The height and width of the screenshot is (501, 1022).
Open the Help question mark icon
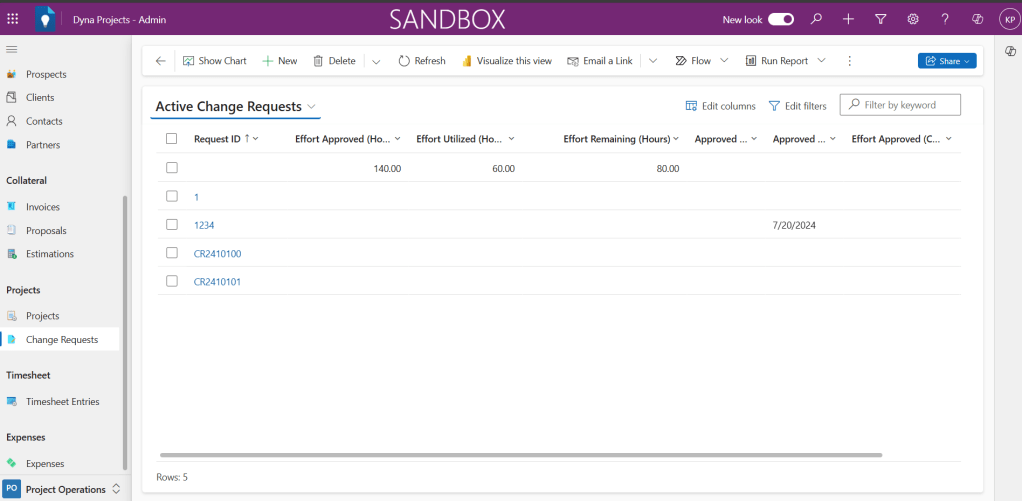pos(945,19)
